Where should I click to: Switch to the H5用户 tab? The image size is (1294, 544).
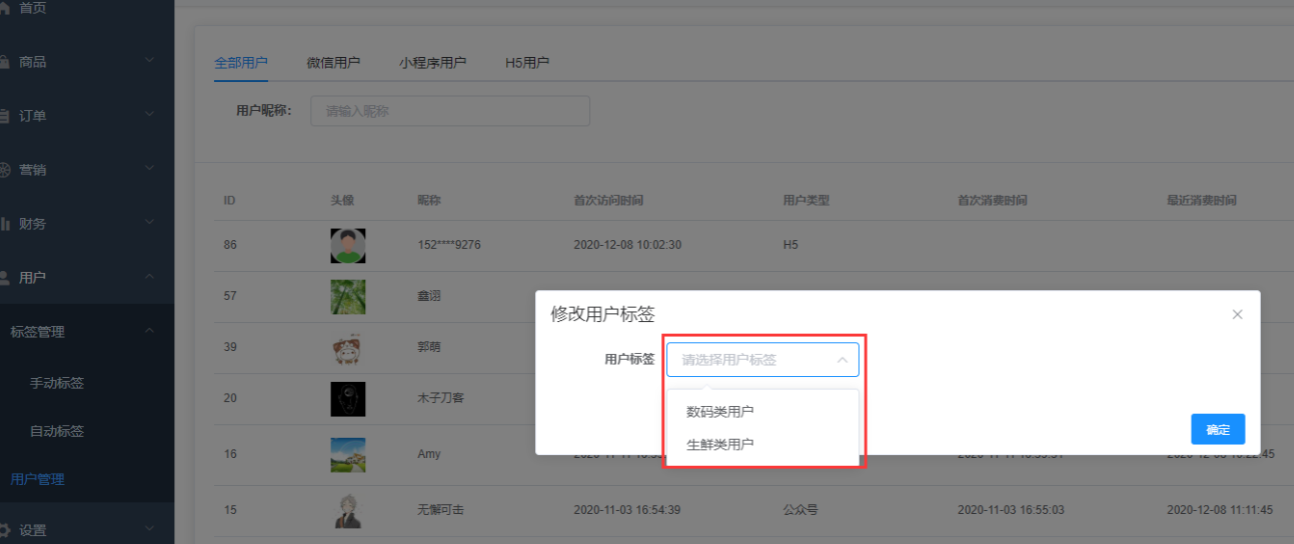(527, 63)
